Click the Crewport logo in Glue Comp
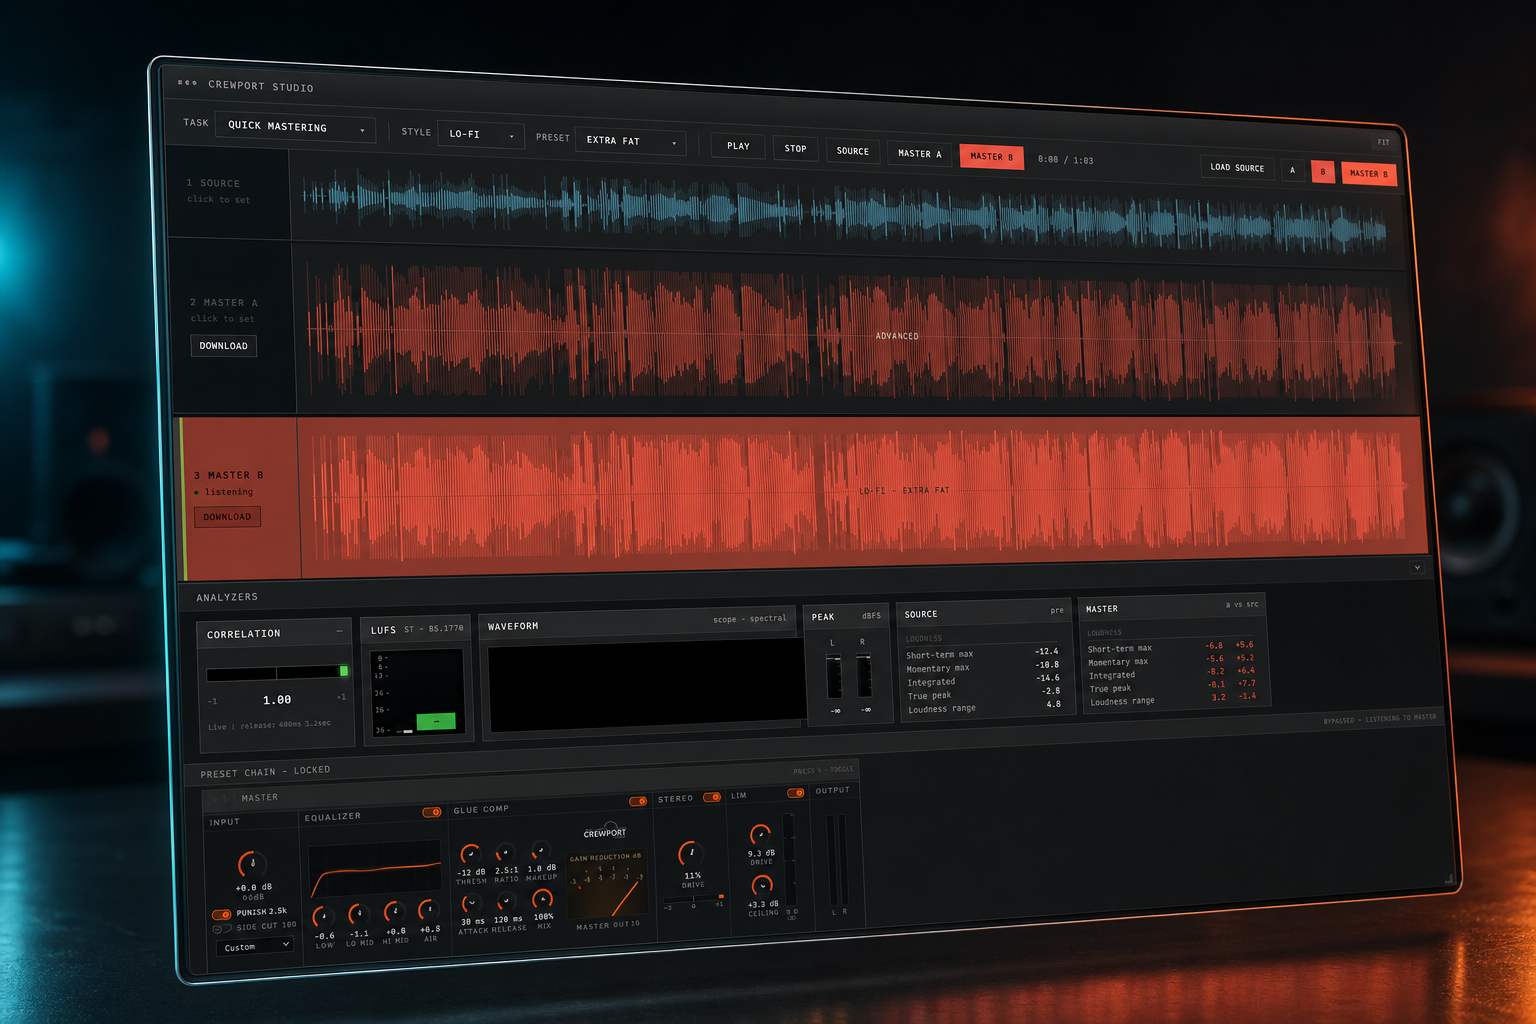This screenshot has height=1024, width=1536. tap(605, 831)
